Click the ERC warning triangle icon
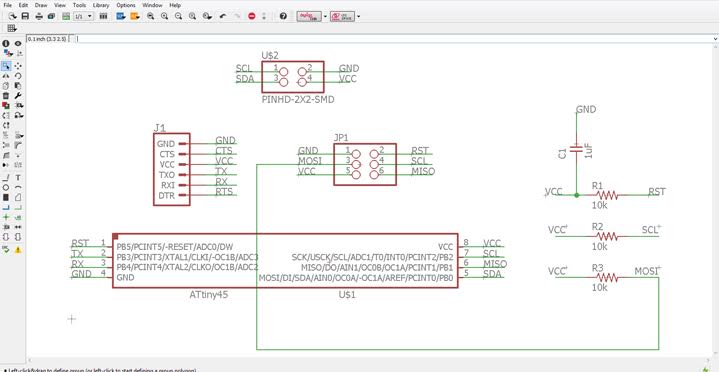Viewport: 719px width, 372px height. (x=18, y=250)
